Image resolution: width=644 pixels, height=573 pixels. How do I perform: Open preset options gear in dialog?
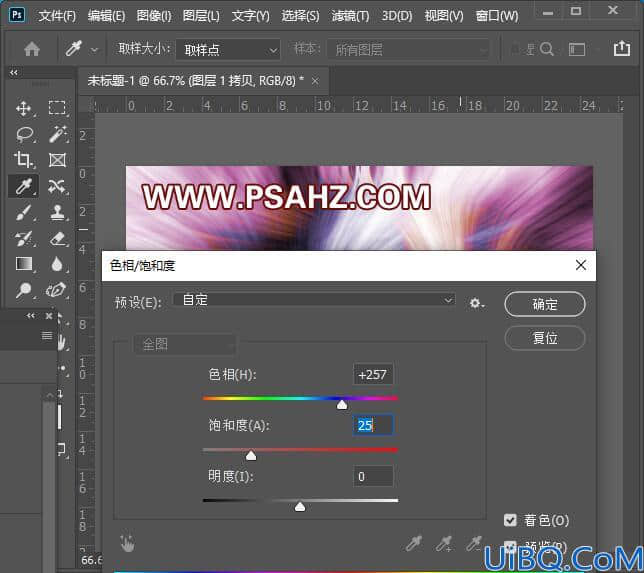pos(476,304)
